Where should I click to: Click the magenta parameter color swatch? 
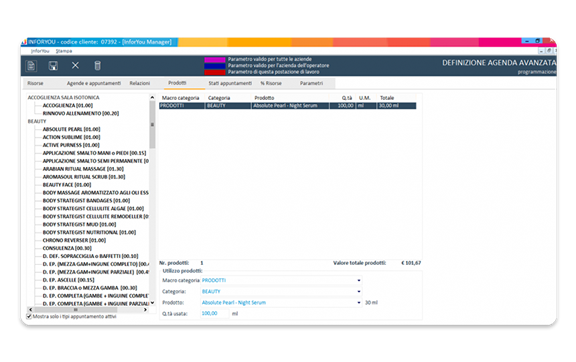(x=215, y=60)
